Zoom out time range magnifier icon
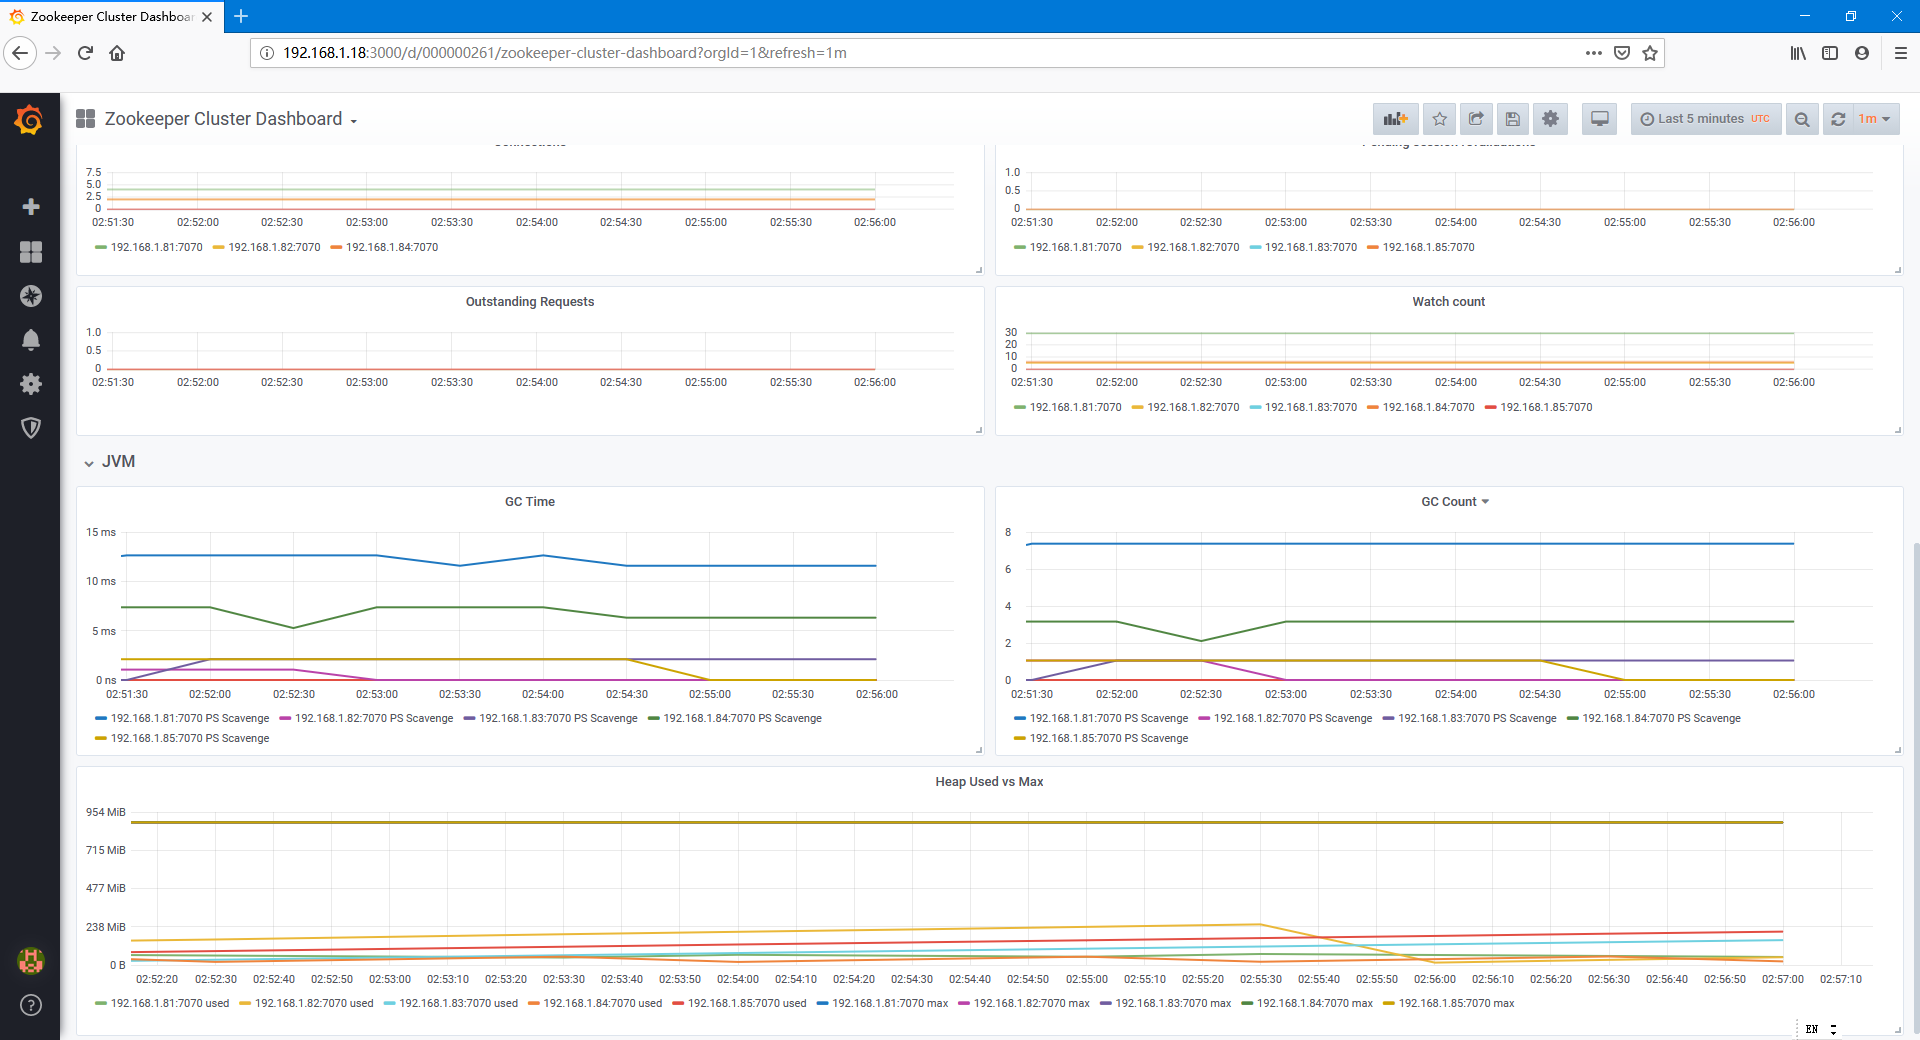1920x1040 pixels. click(1802, 119)
